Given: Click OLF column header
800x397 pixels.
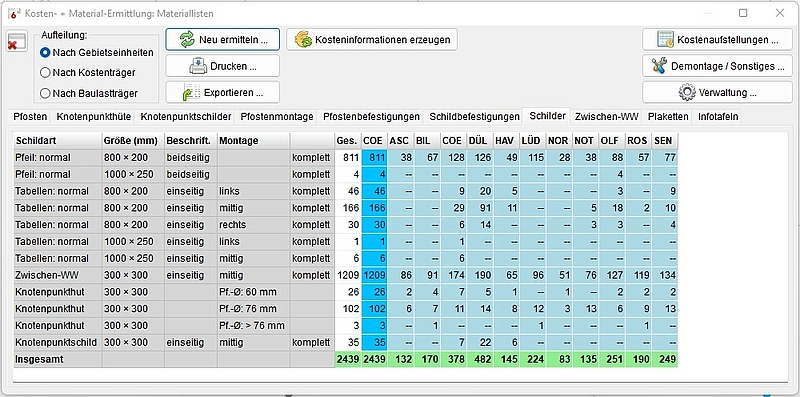Looking at the screenshot, I should pos(612,141).
